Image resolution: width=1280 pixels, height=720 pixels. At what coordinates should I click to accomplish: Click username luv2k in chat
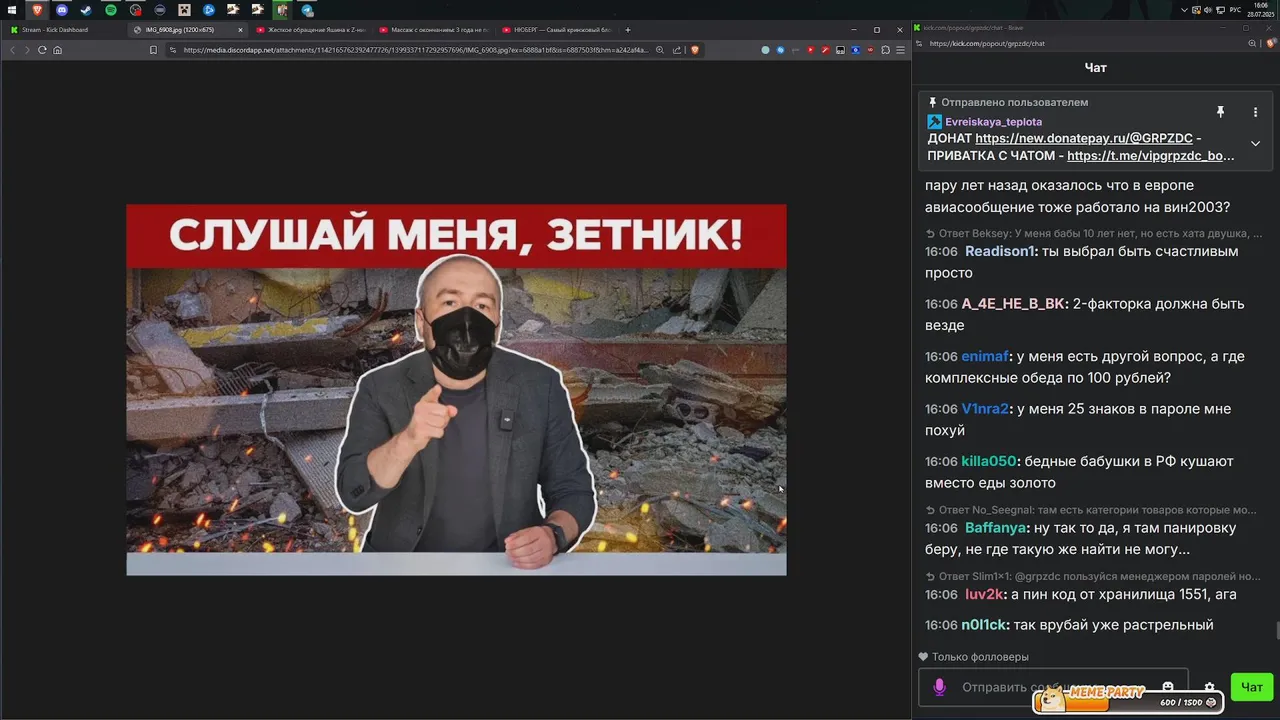pos(984,595)
